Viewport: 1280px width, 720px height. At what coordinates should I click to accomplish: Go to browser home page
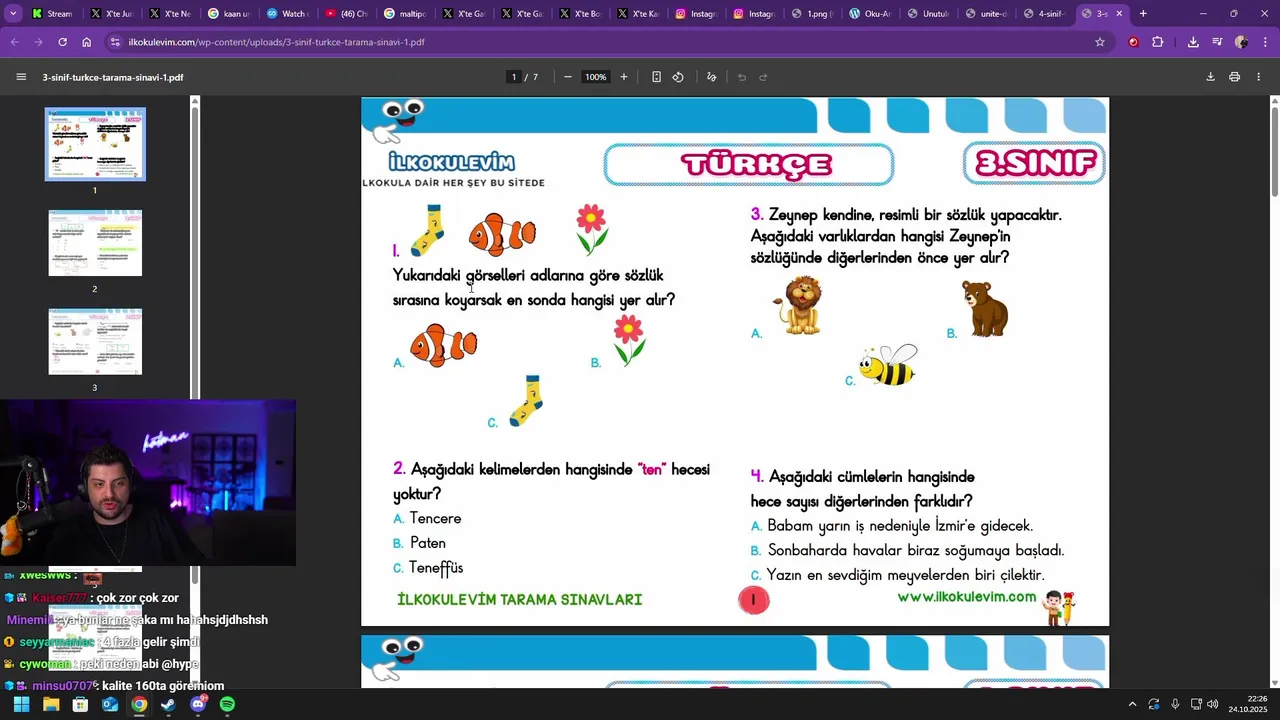tap(87, 42)
